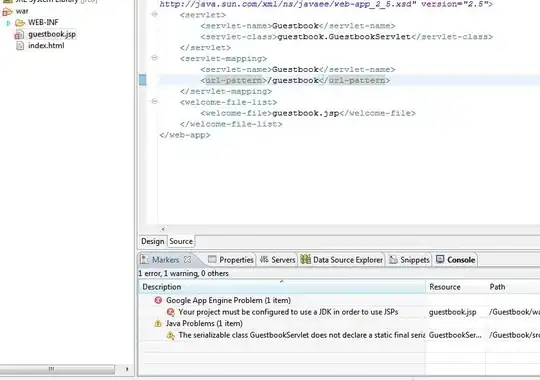
Task: Click the Servers tab icon
Action: point(264,259)
